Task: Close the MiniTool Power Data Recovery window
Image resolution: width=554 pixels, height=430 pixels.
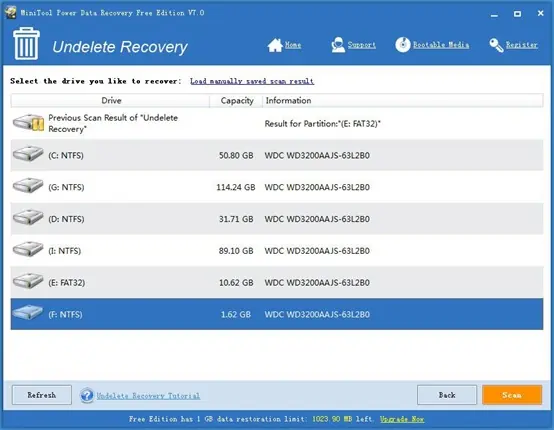Action: coord(541,13)
